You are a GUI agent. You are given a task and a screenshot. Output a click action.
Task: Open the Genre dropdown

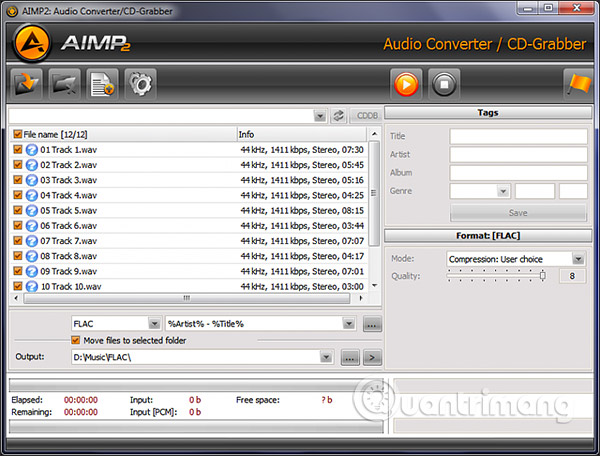pyautogui.click(x=503, y=191)
